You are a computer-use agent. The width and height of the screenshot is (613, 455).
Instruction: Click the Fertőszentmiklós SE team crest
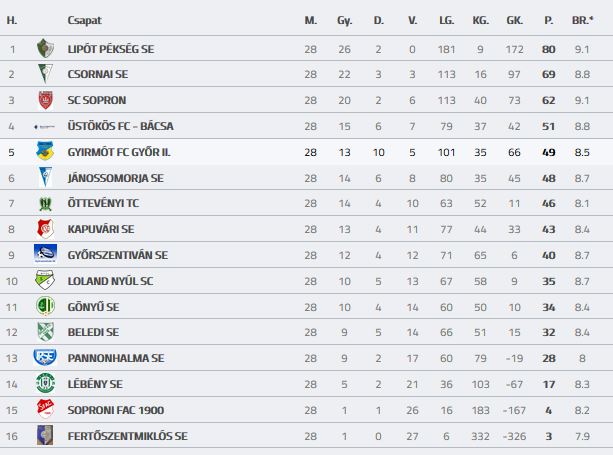(x=45, y=435)
